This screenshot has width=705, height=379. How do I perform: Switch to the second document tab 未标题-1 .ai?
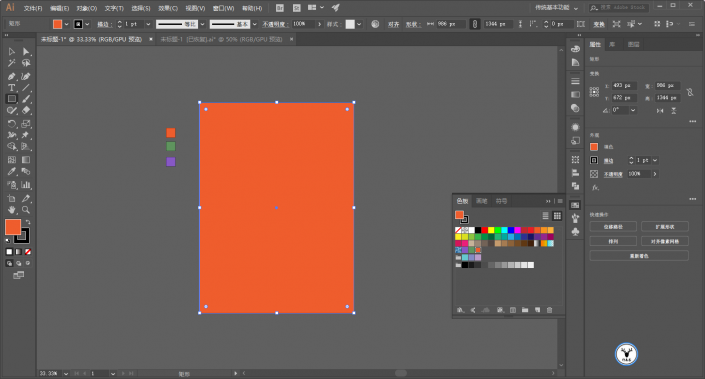pyautogui.click(x=222, y=40)
